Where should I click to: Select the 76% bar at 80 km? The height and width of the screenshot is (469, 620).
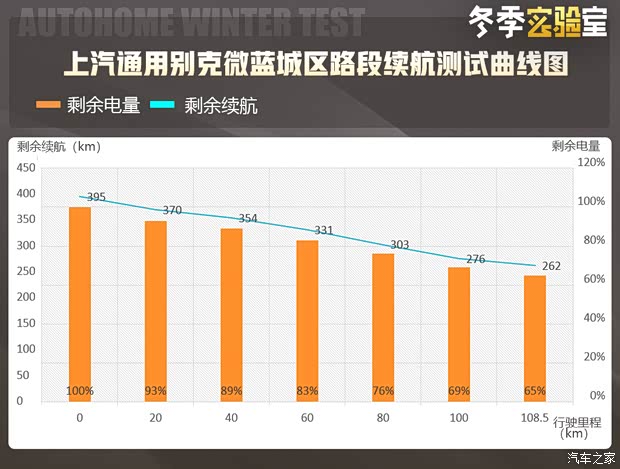click(x=383, y=327)
